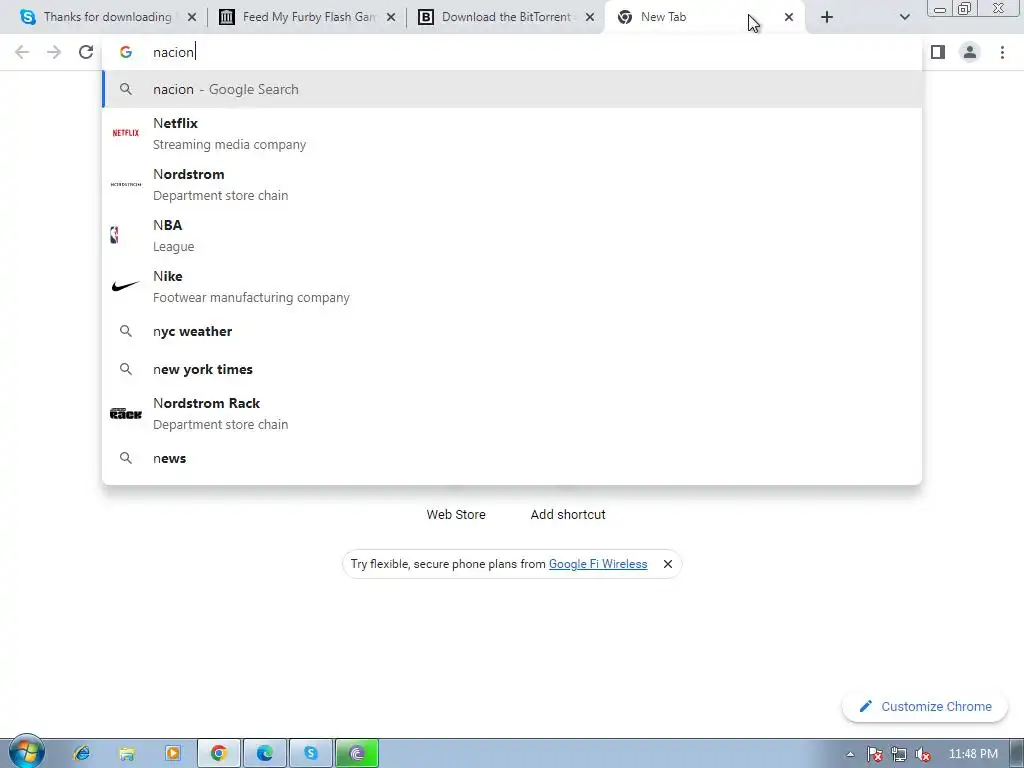Open the profile avatar icon
1024x768 pixels.
coord(970,52)
